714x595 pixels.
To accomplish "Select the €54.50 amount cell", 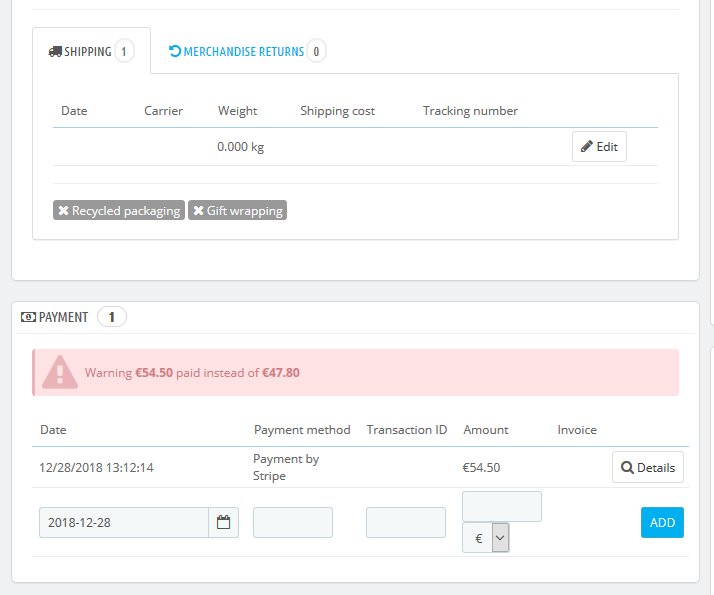I will pyautogui.click(x=481, y=468).
